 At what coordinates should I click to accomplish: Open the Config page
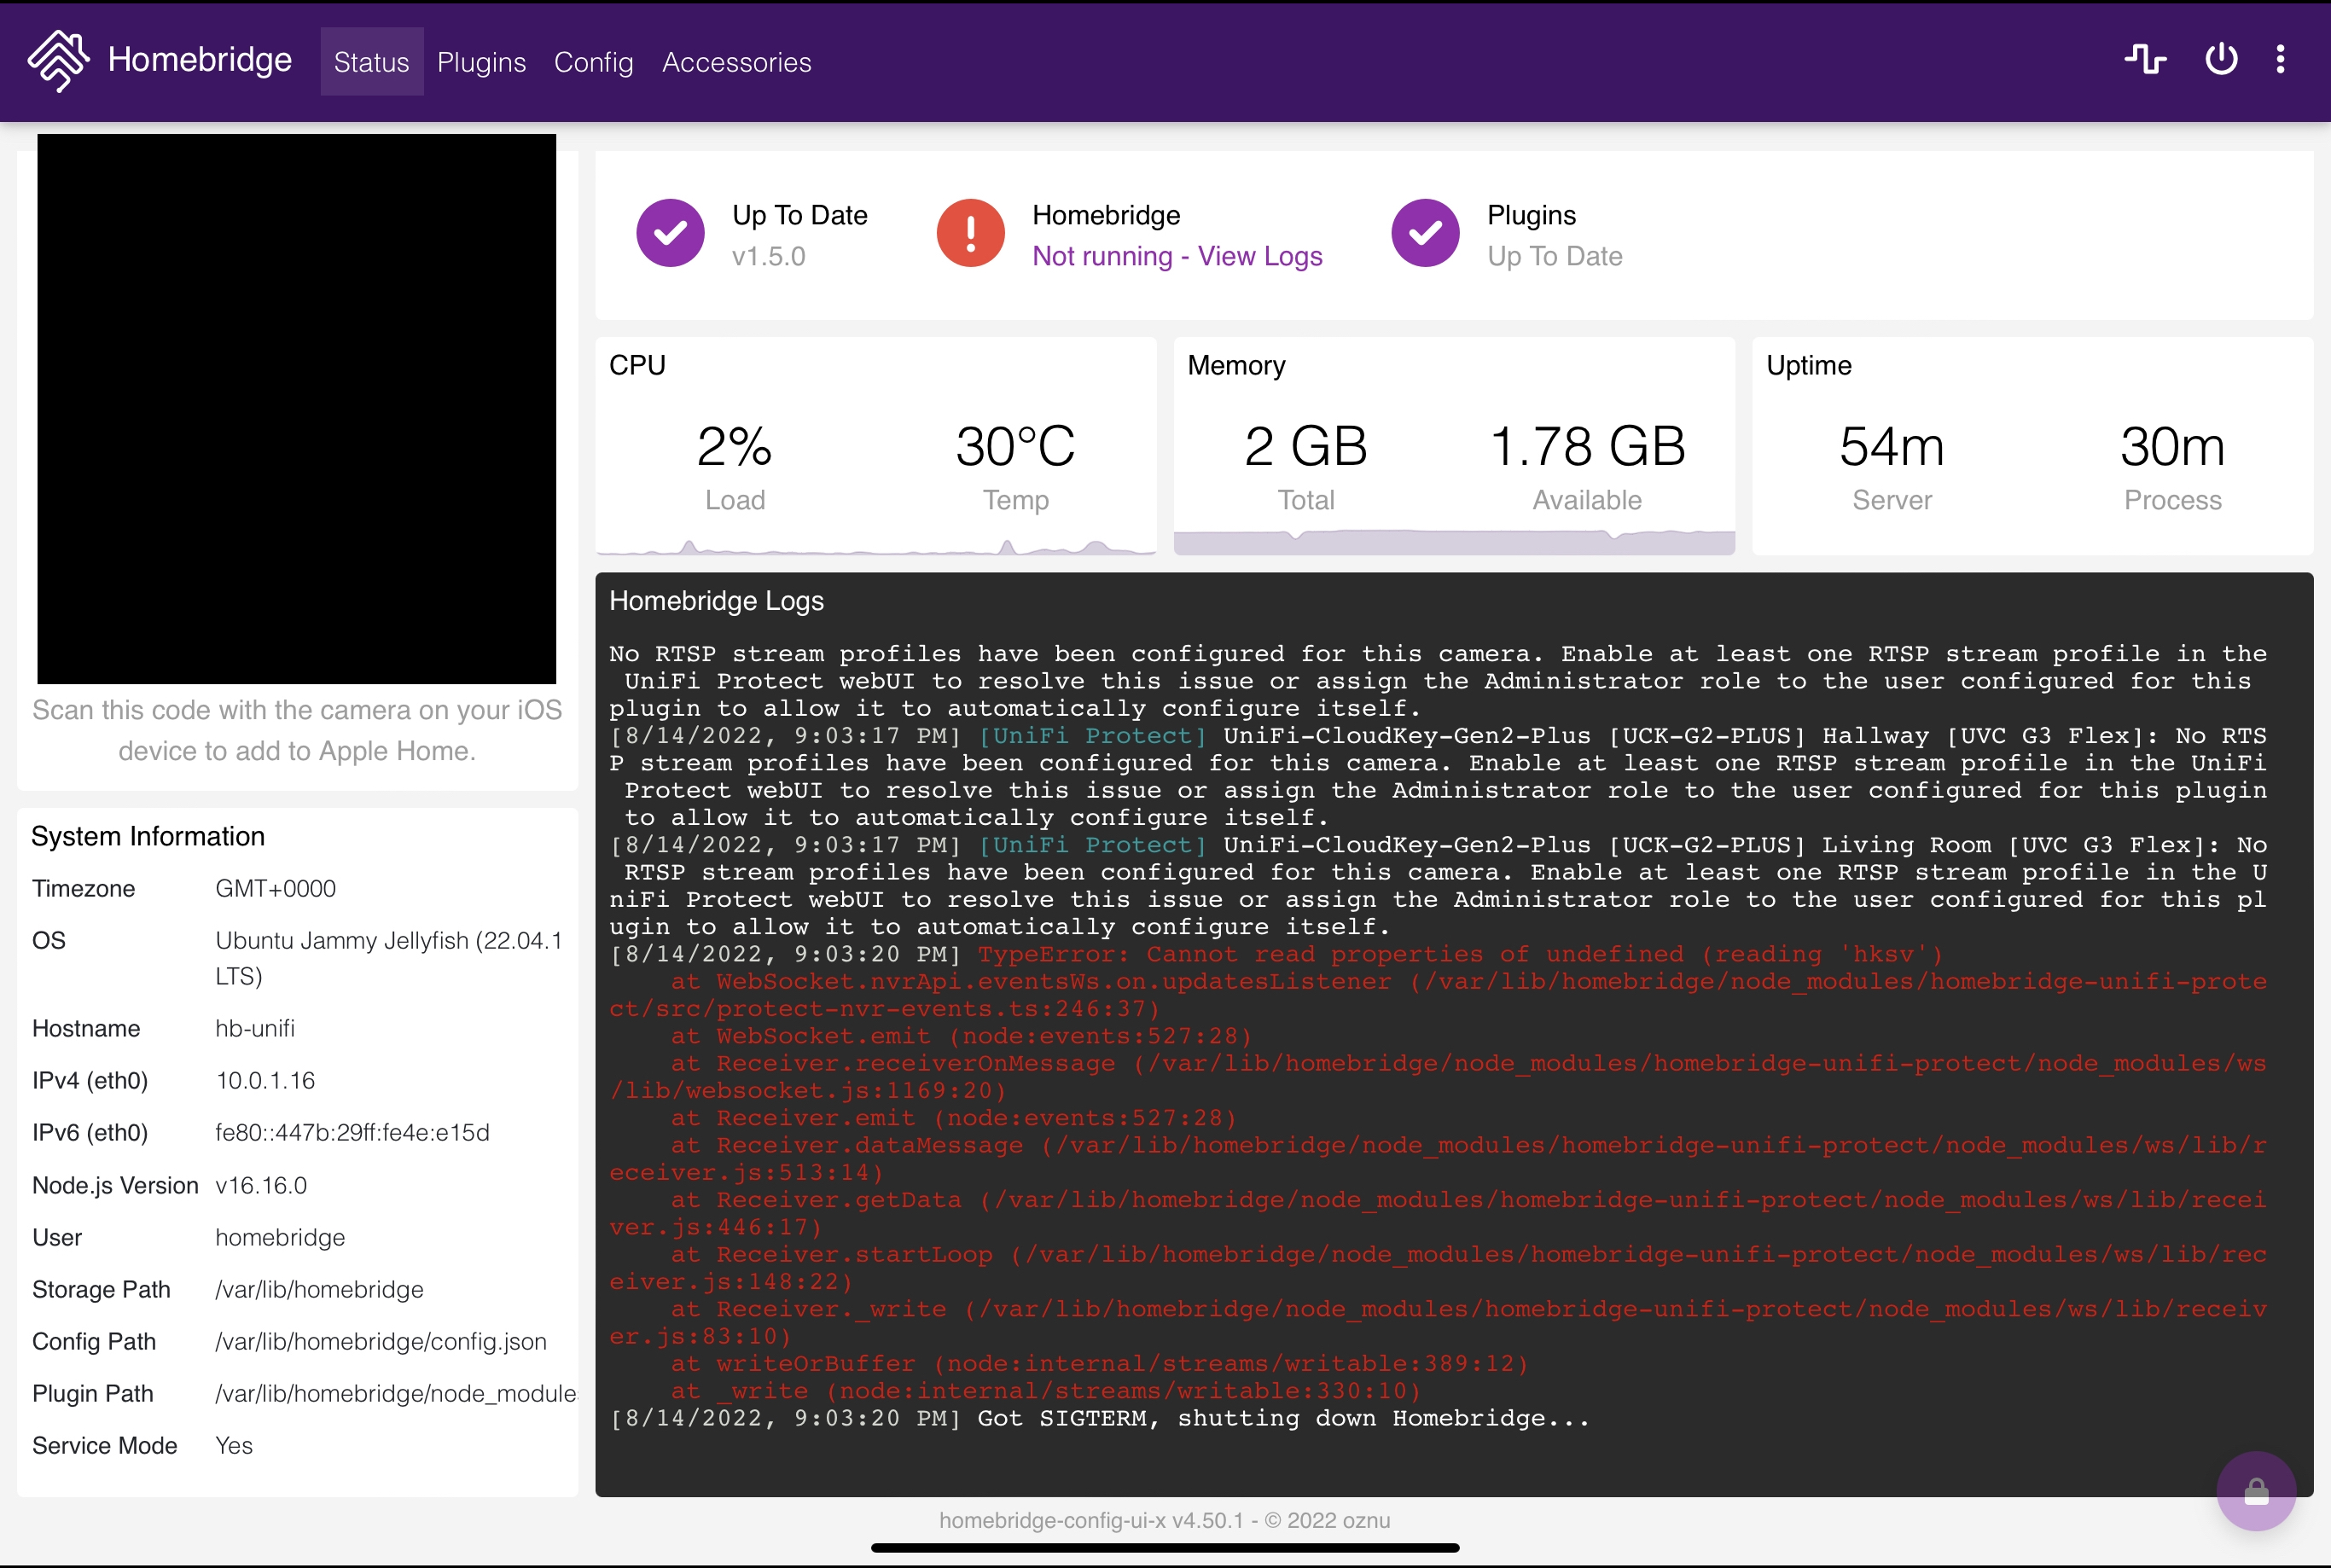tap(592, 62)
